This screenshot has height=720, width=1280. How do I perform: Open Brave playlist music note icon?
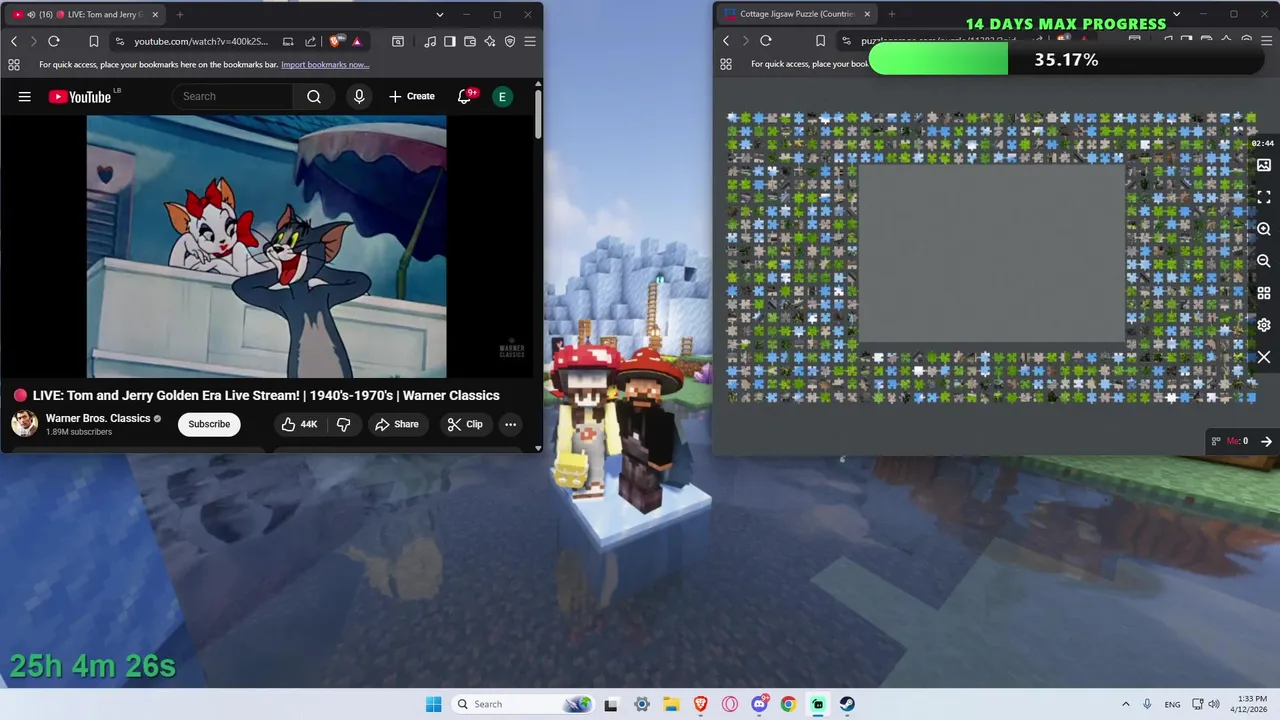pos(430,41)
